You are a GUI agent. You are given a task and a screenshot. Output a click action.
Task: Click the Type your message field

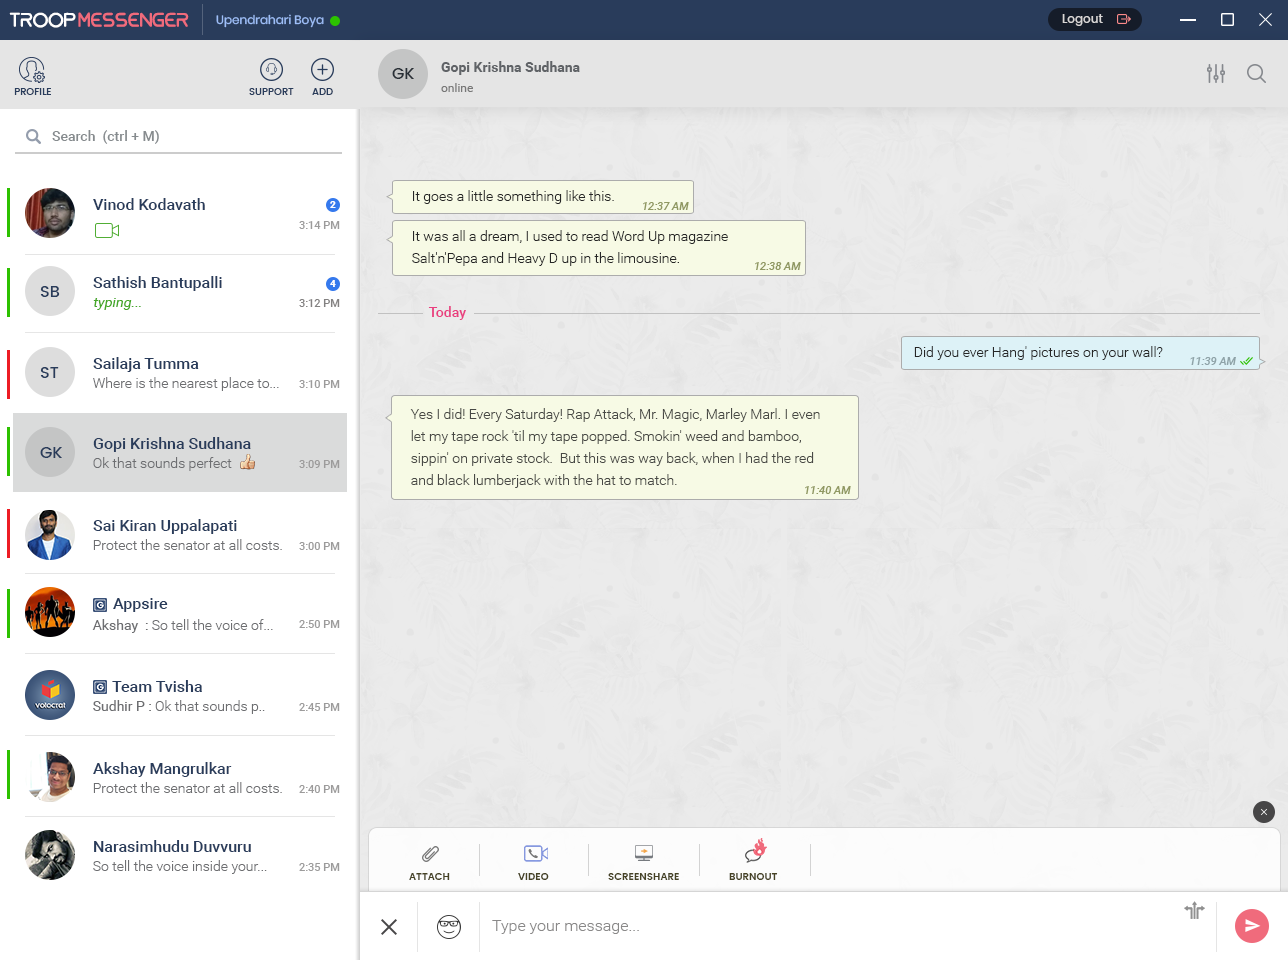[700, 926]
